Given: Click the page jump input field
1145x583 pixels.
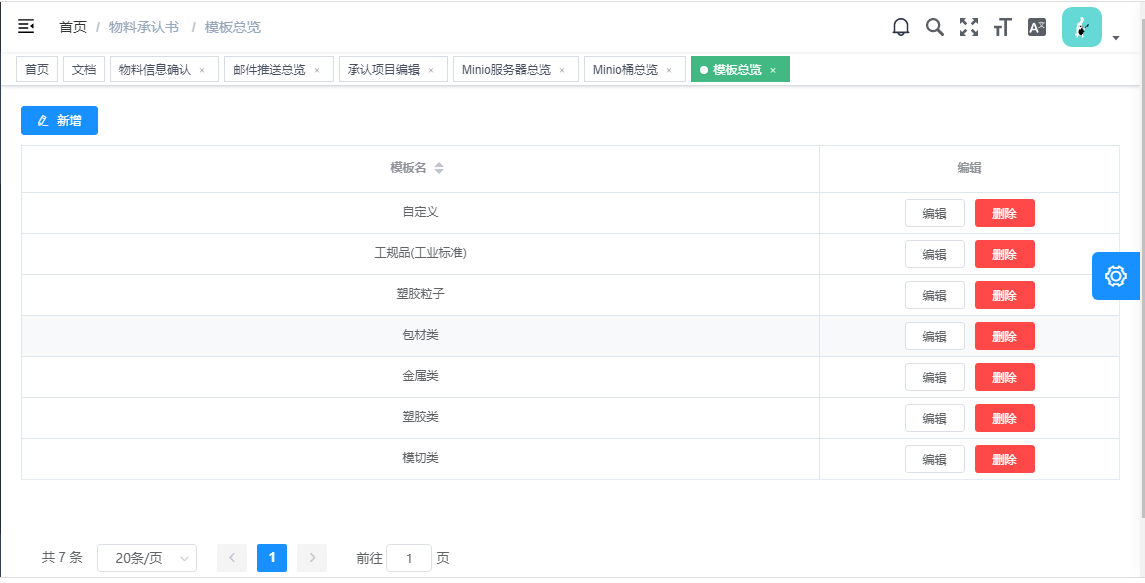Looking at the screenshot, I should pyautogui.click(x=409, y=558).
